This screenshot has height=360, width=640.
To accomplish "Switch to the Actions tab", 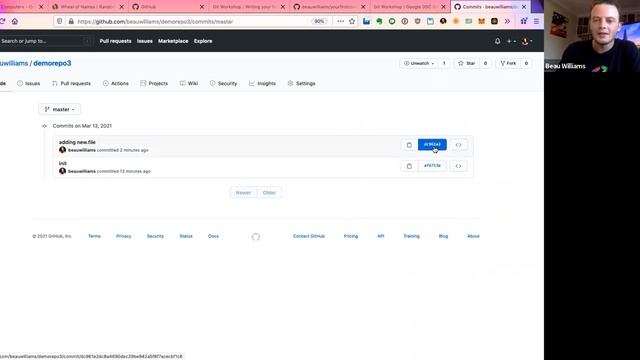I will (x=116, y=83).
